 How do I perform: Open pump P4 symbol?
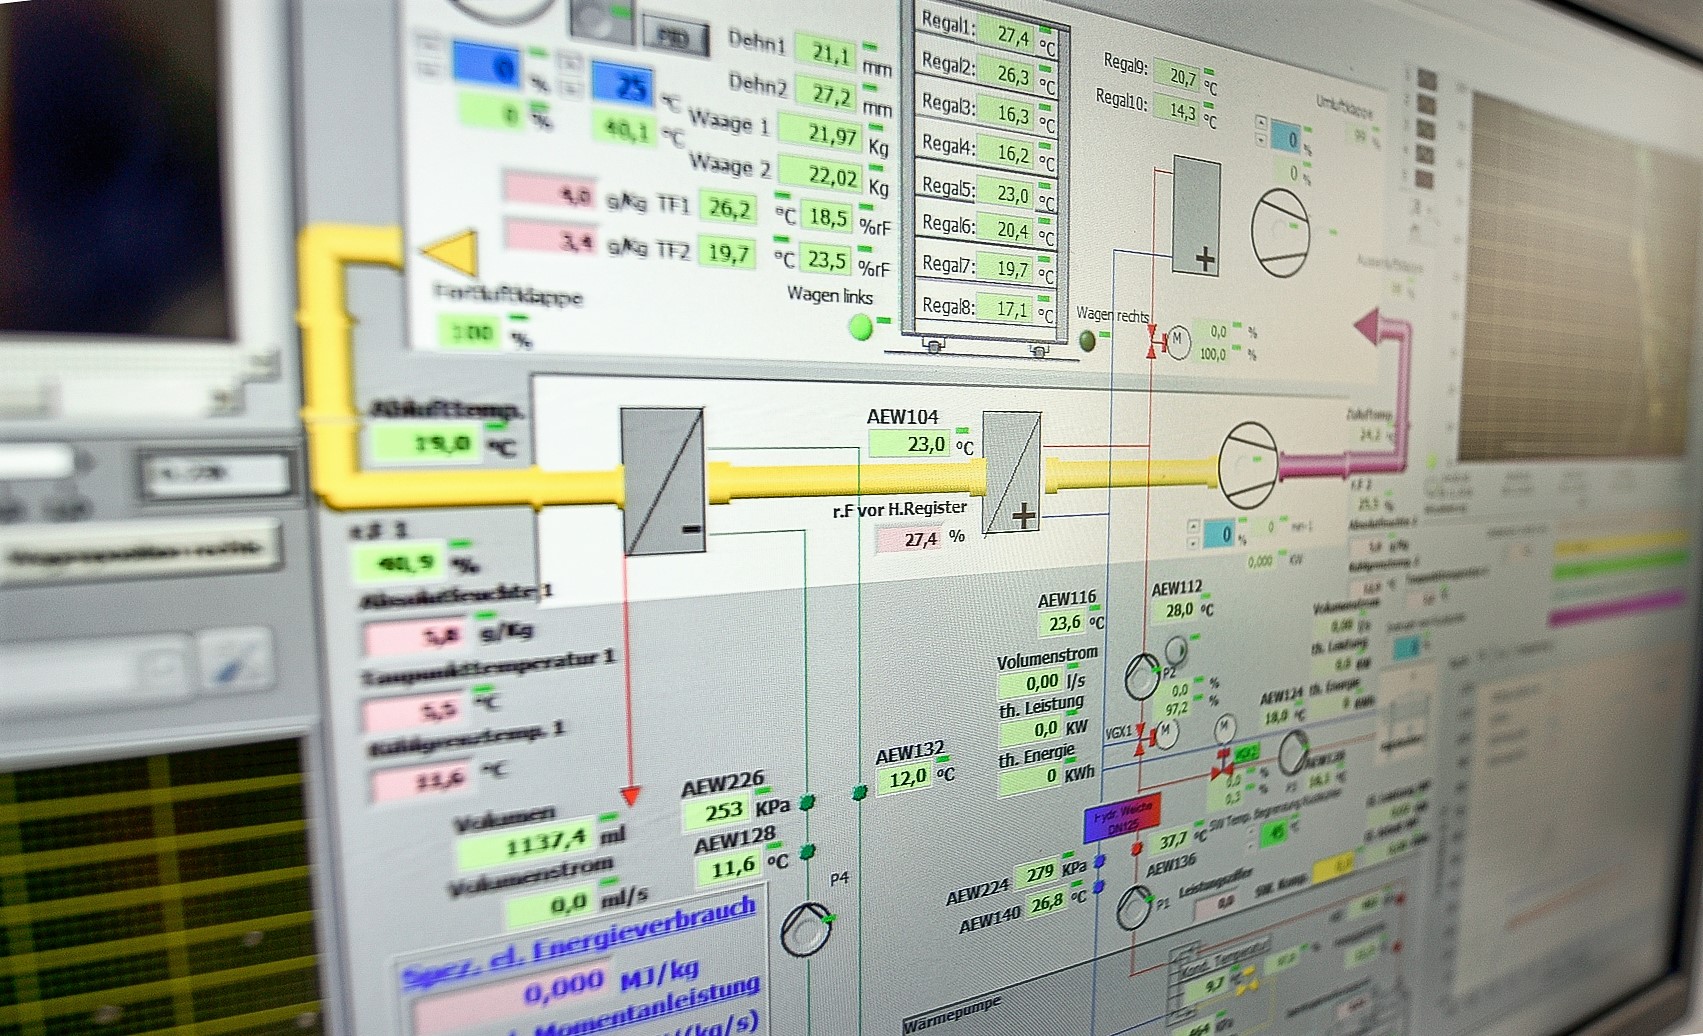(x=805, y=930)
